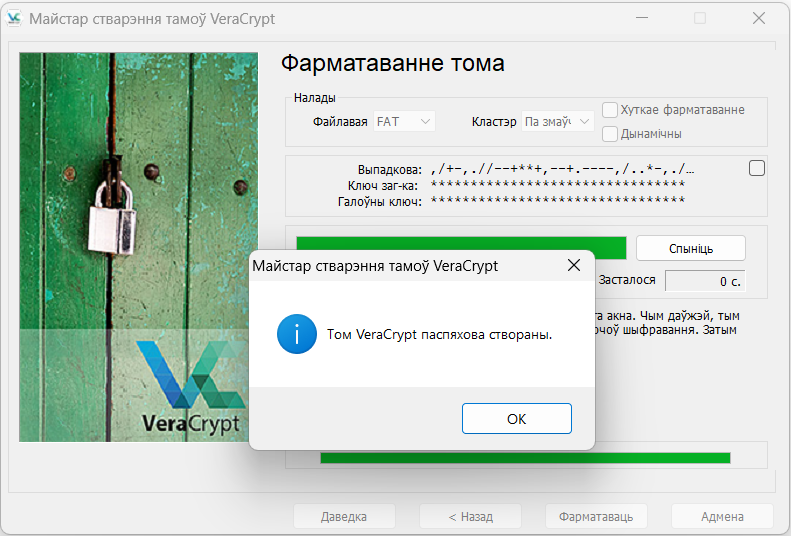Close the VeraCrypt wizard main window
Viewport: 791px width, 536px height.
(x=759, y=18)
